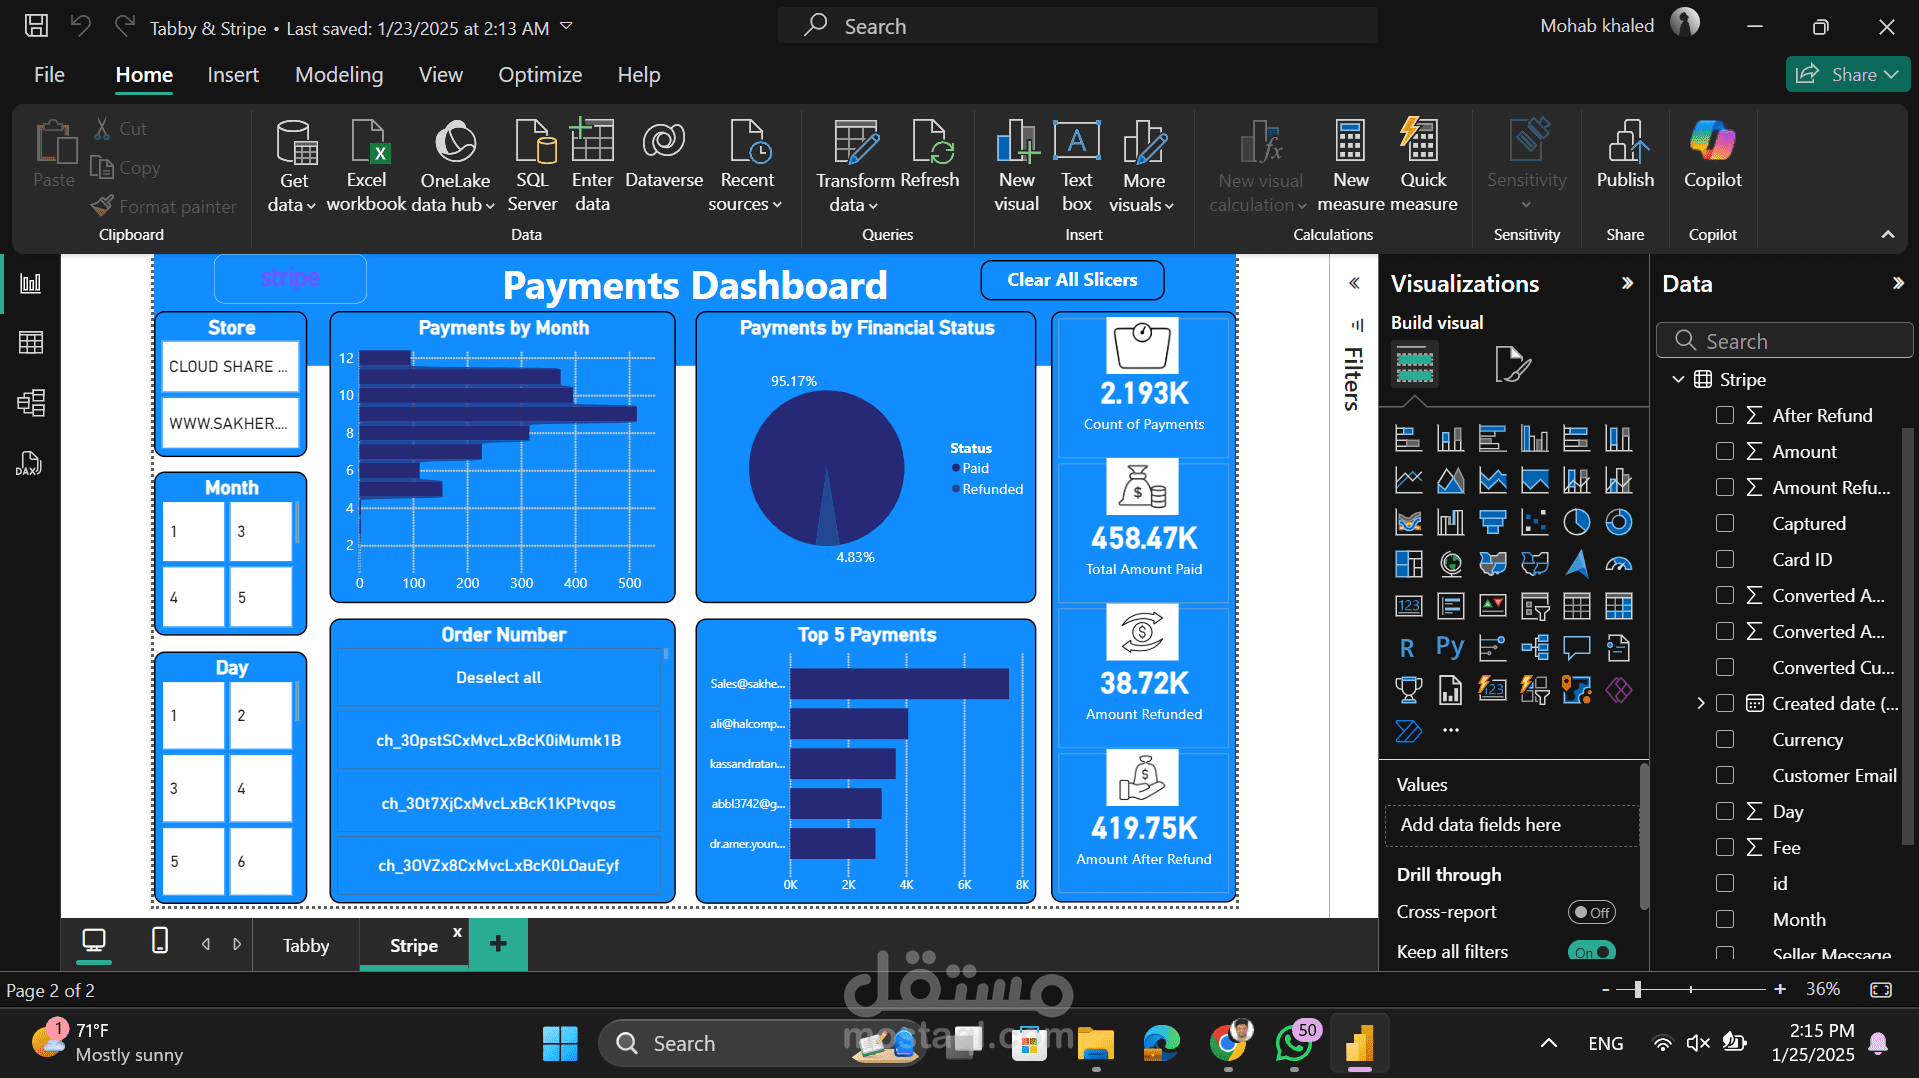This screenshot has height=1078, width=1919.
Task: Switch to the Optimize ribbon tab
Action: coord(540,75)
